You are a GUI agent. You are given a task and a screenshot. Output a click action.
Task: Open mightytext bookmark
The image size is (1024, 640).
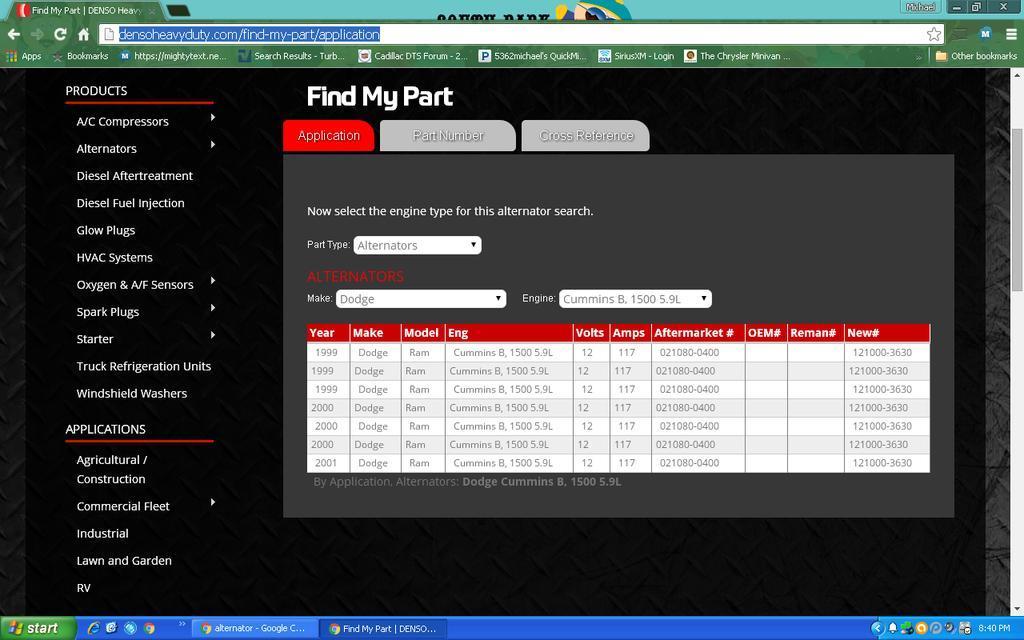coord(174,56)
